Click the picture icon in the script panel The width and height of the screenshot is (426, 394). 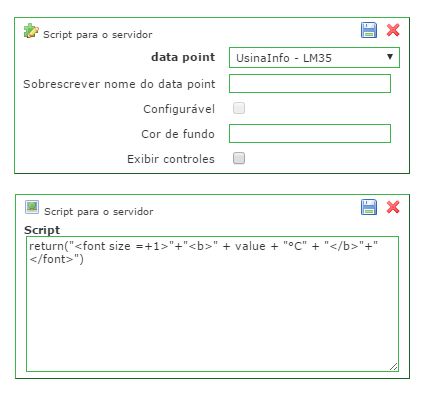click(x=32, y=207)
